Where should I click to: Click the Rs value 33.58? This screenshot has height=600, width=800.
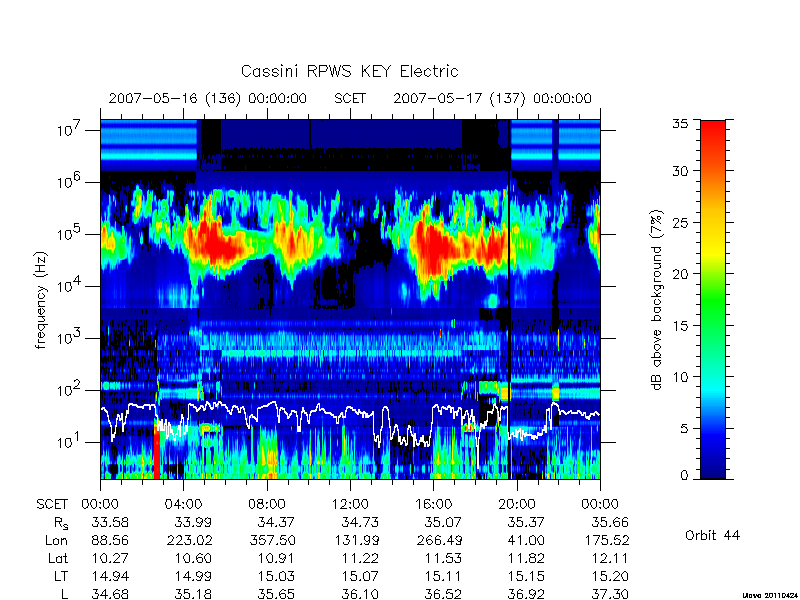(x=110, y=522)
